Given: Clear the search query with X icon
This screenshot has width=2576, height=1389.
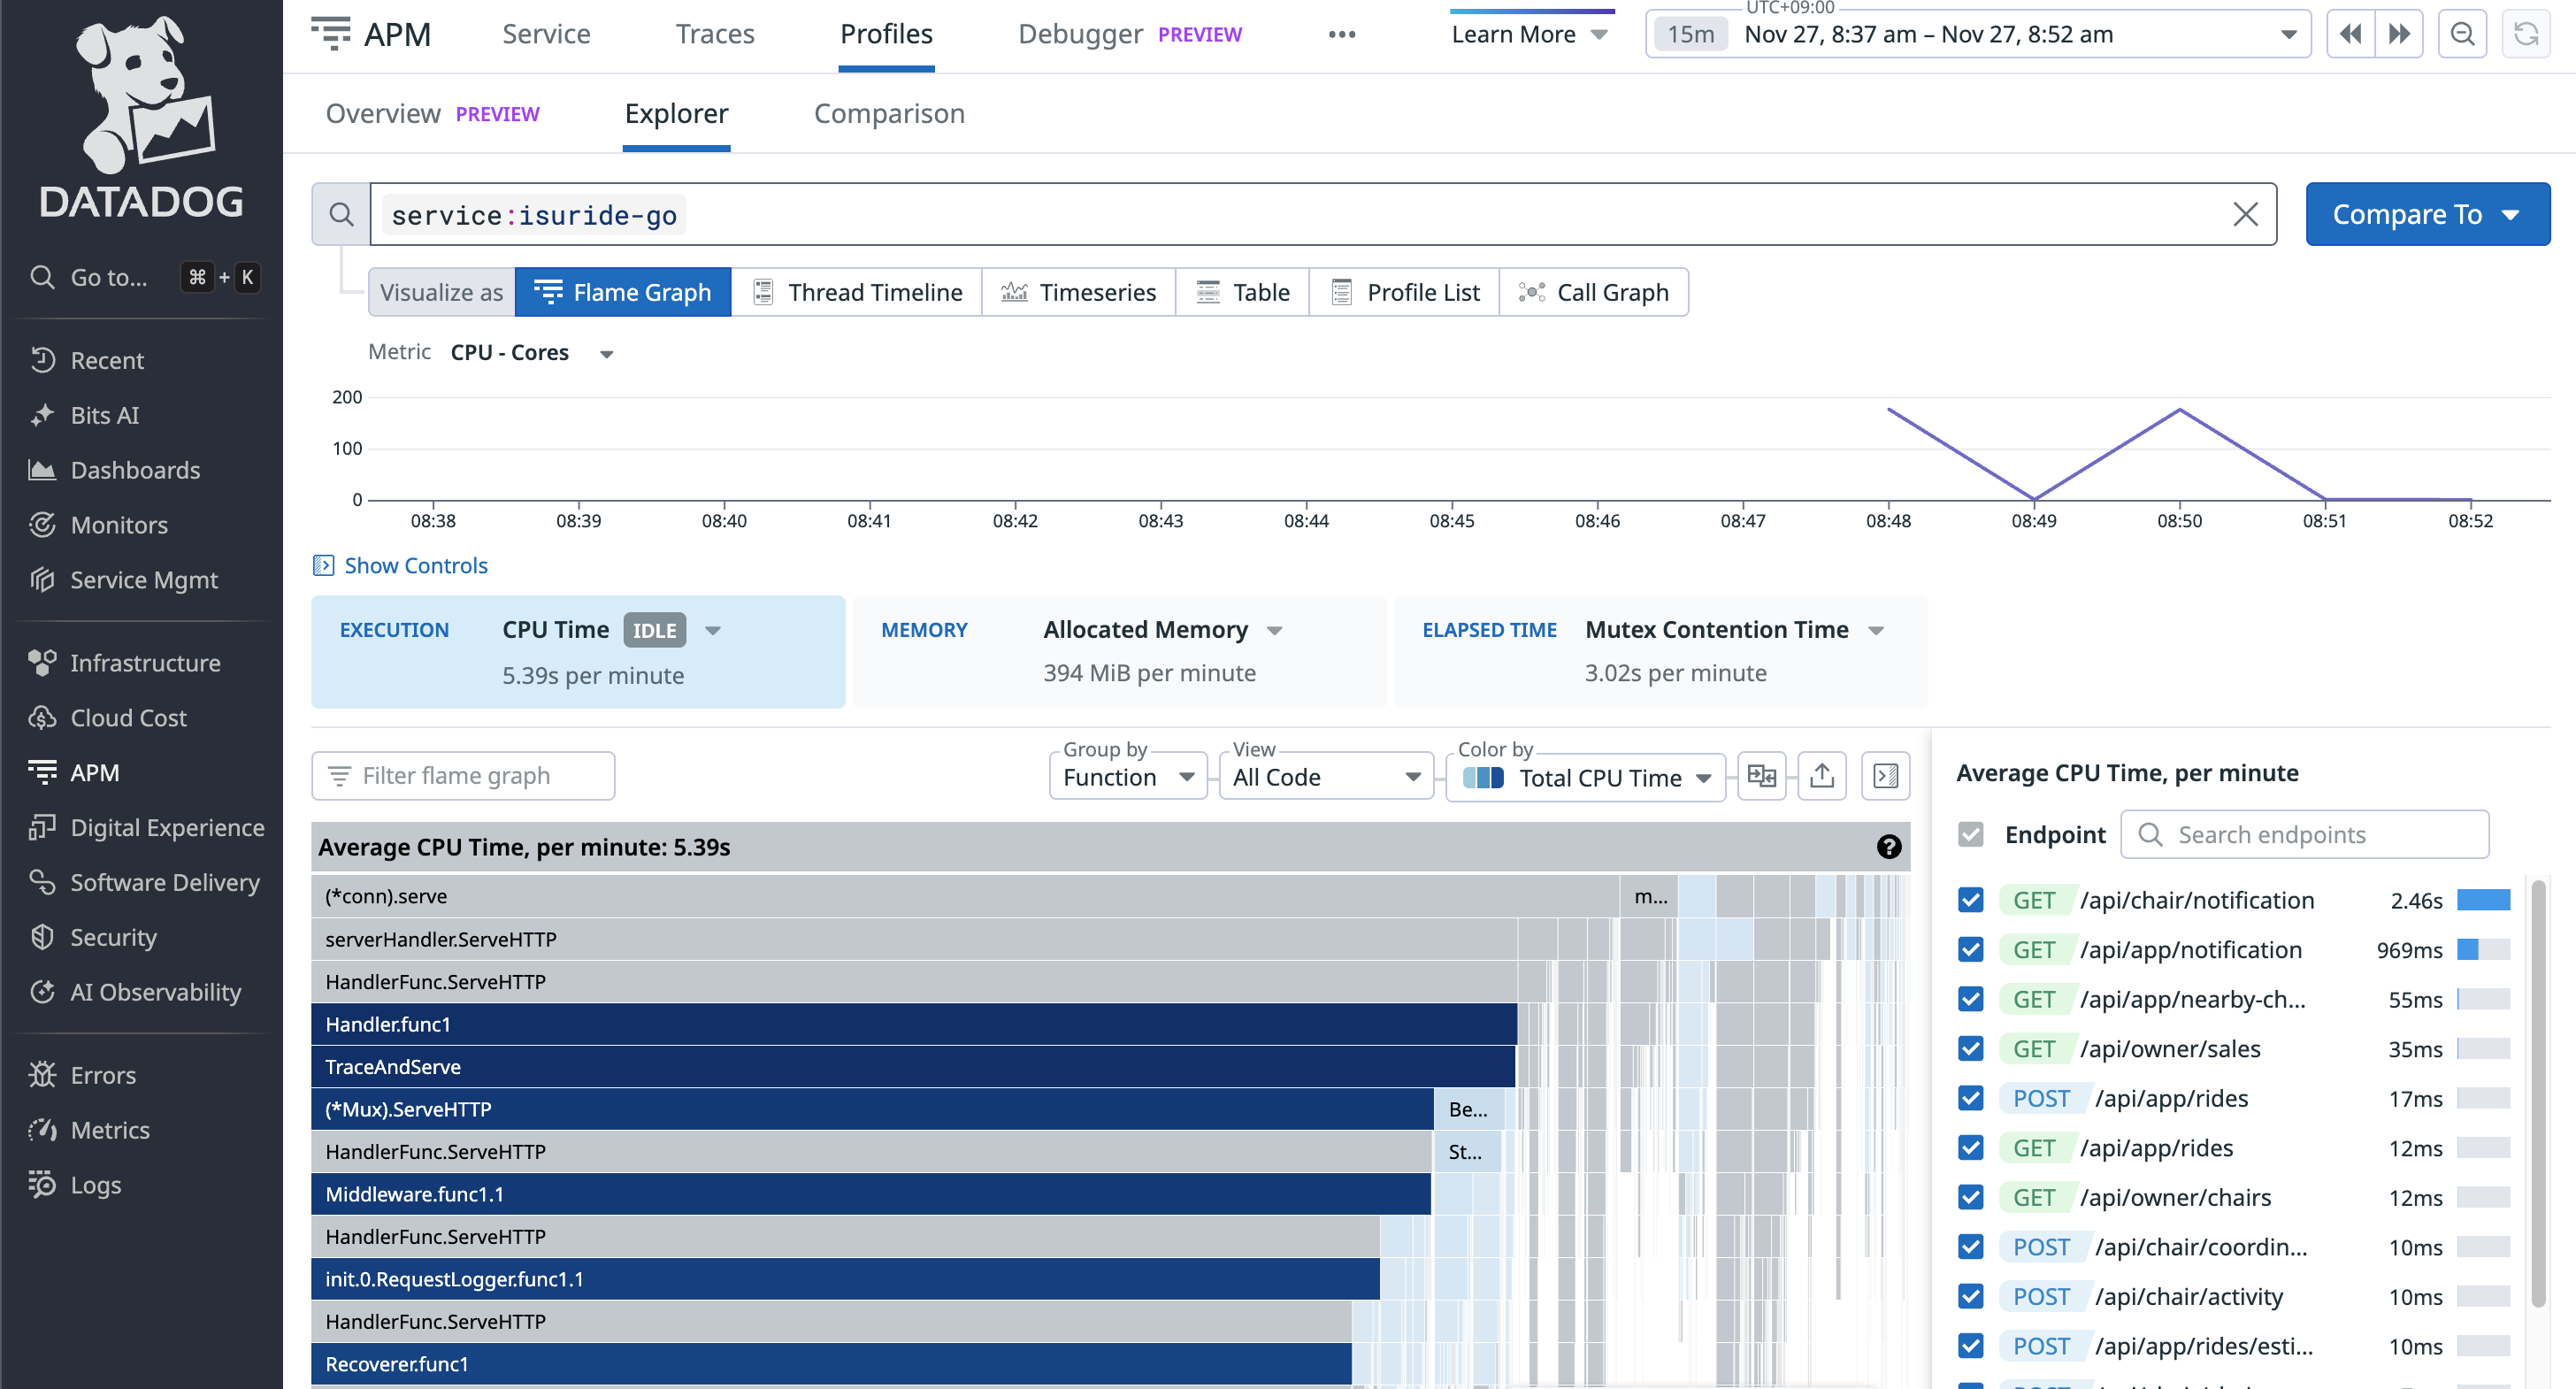Looking at the screenshot, I should (2245, 214).
